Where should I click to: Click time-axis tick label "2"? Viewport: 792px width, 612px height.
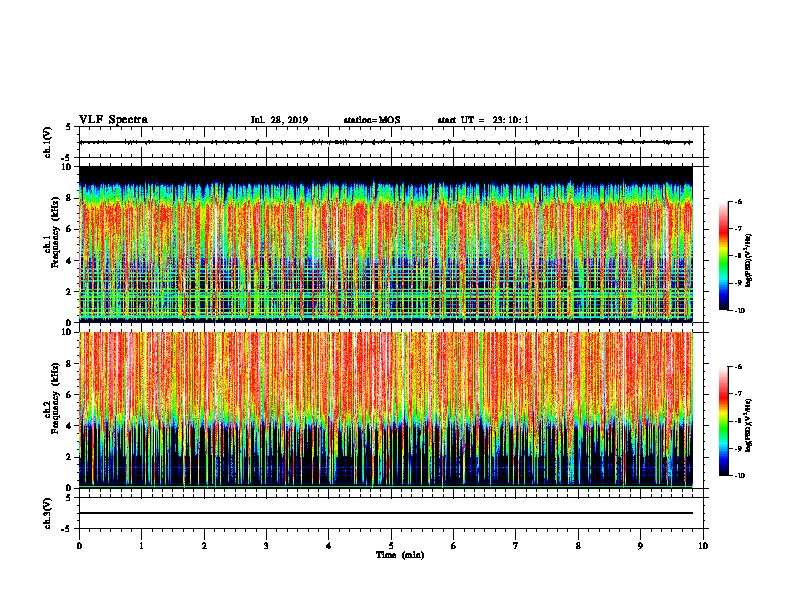pyautogui.click(x=204, y=546)
